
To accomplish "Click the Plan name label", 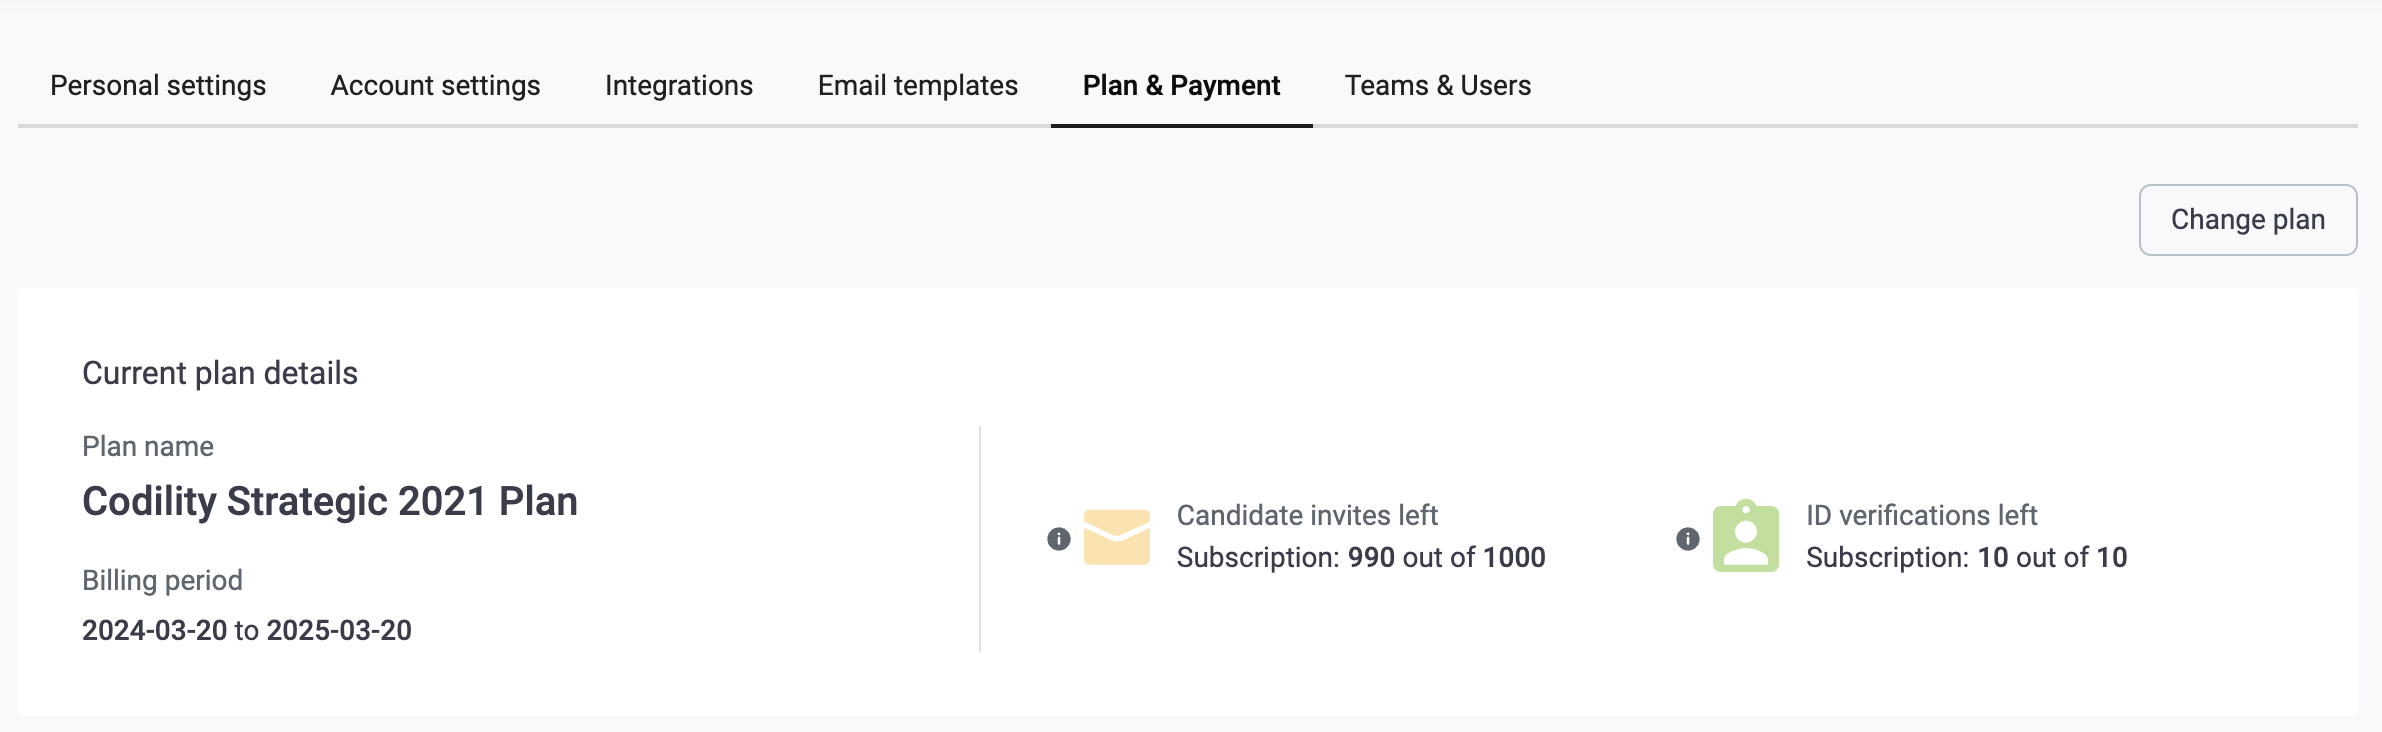I will (x=148, y=446).
